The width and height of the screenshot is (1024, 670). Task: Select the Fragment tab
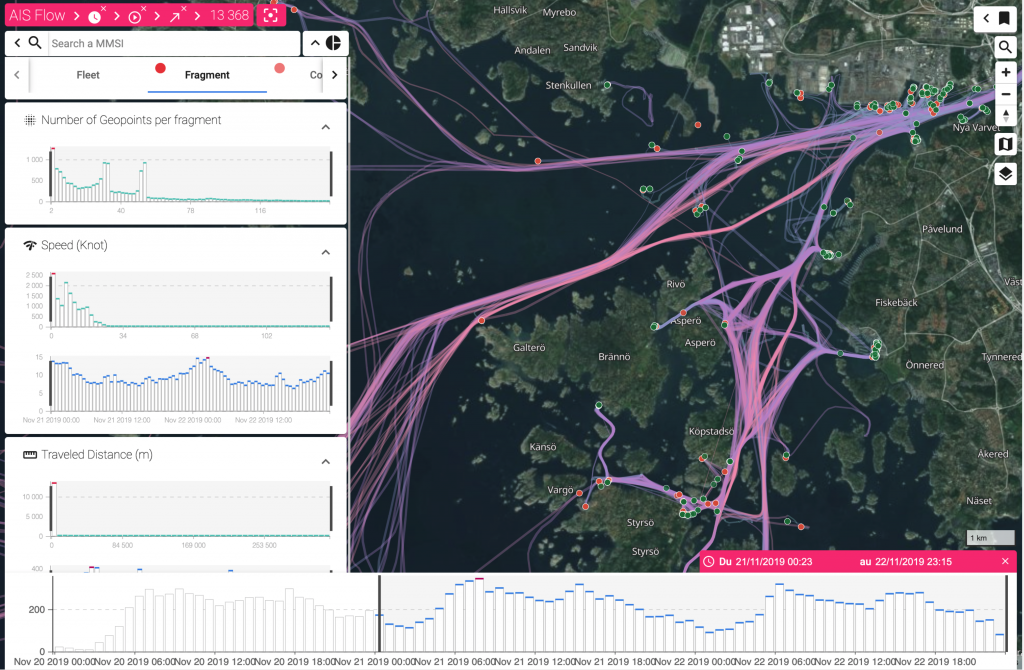207,75
